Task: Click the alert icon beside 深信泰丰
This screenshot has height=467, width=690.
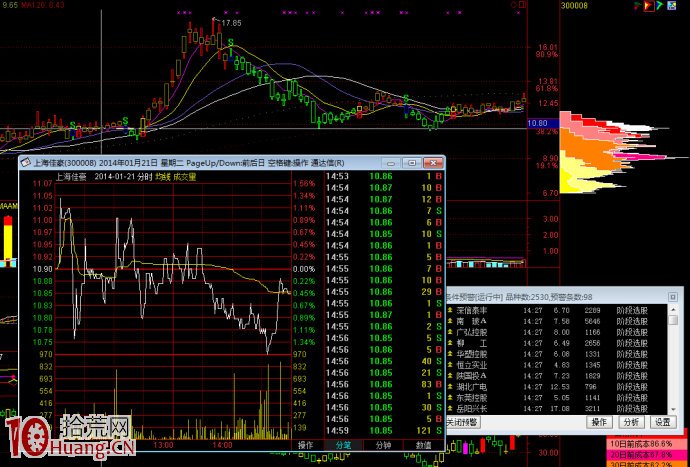Action: (x=450, y=309)
